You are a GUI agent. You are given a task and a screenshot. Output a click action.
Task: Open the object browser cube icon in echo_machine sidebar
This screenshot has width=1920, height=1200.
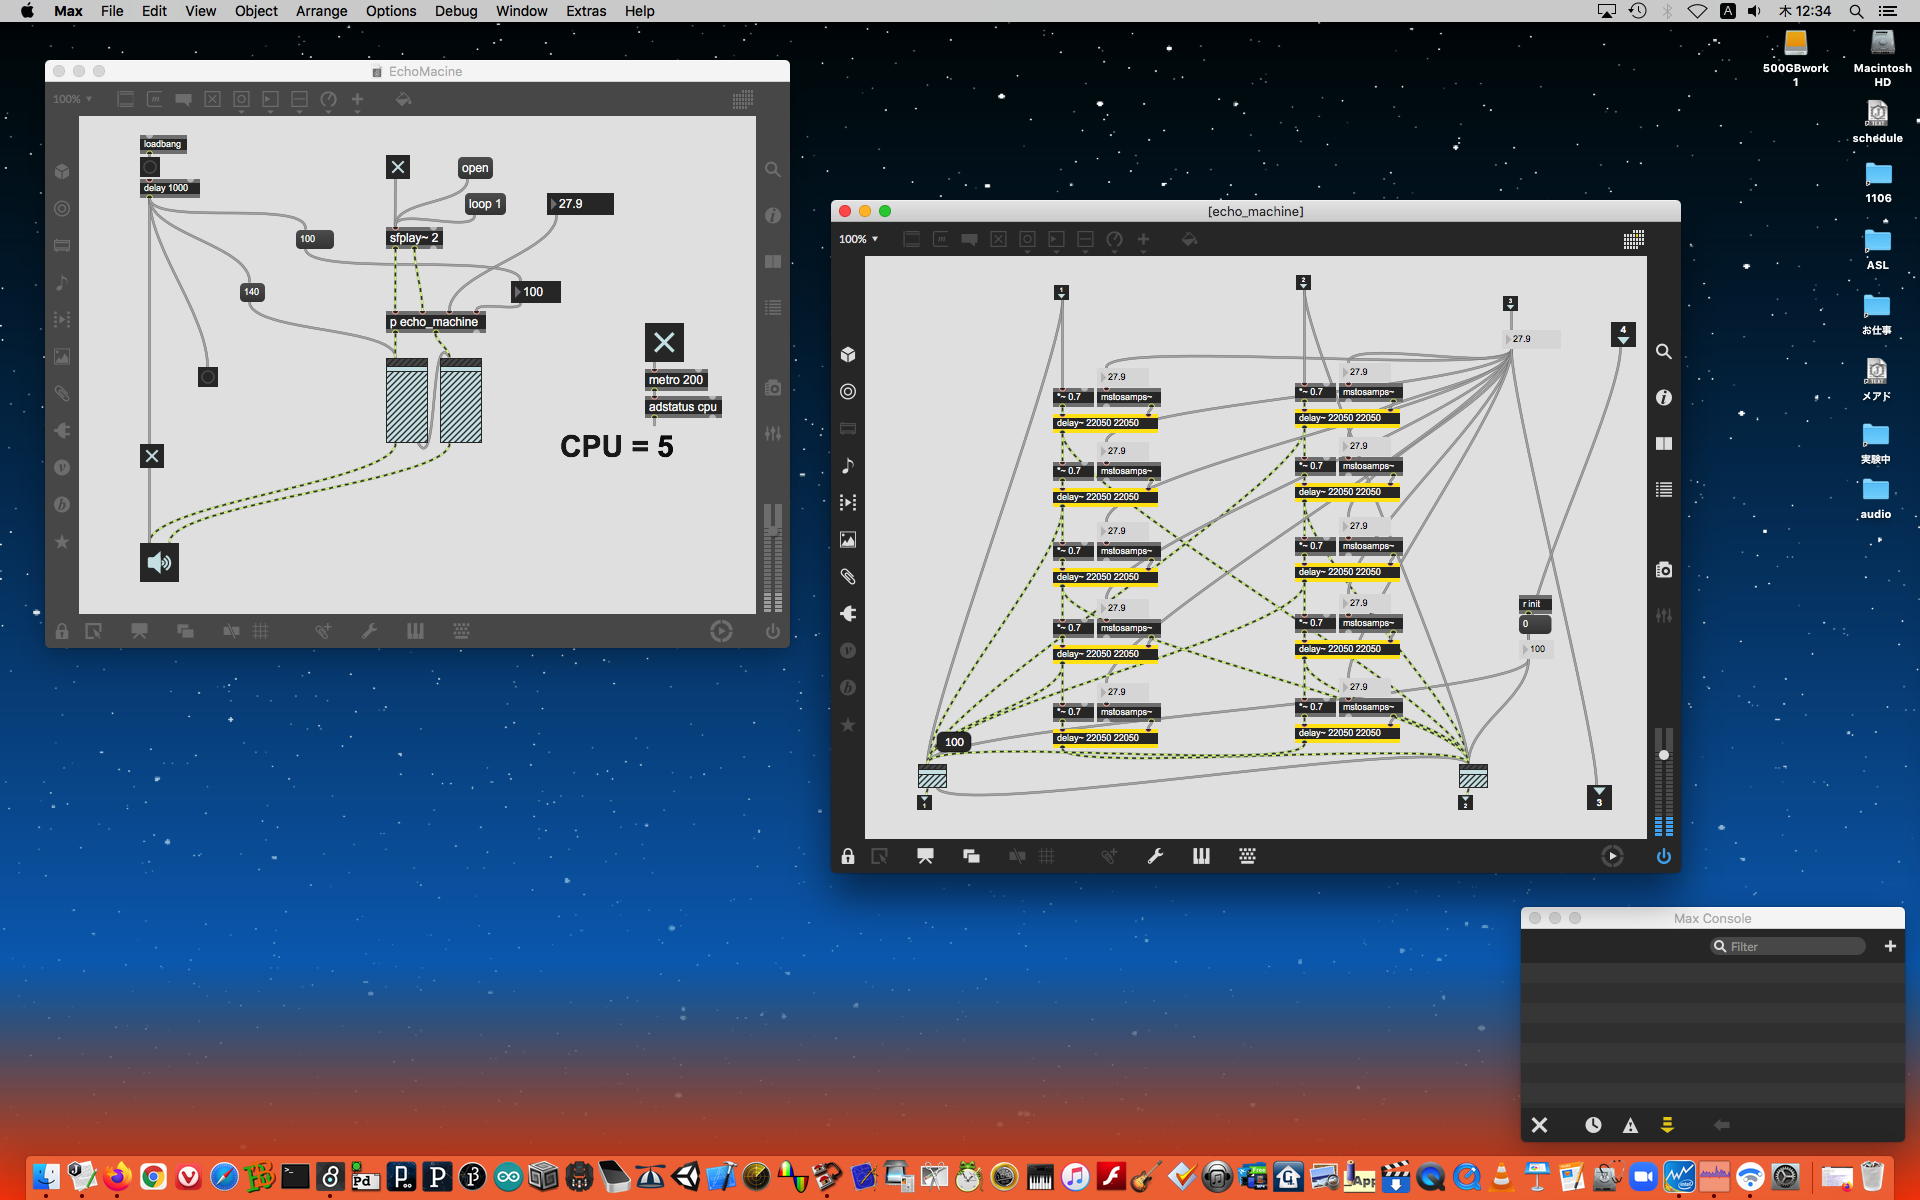848,355
